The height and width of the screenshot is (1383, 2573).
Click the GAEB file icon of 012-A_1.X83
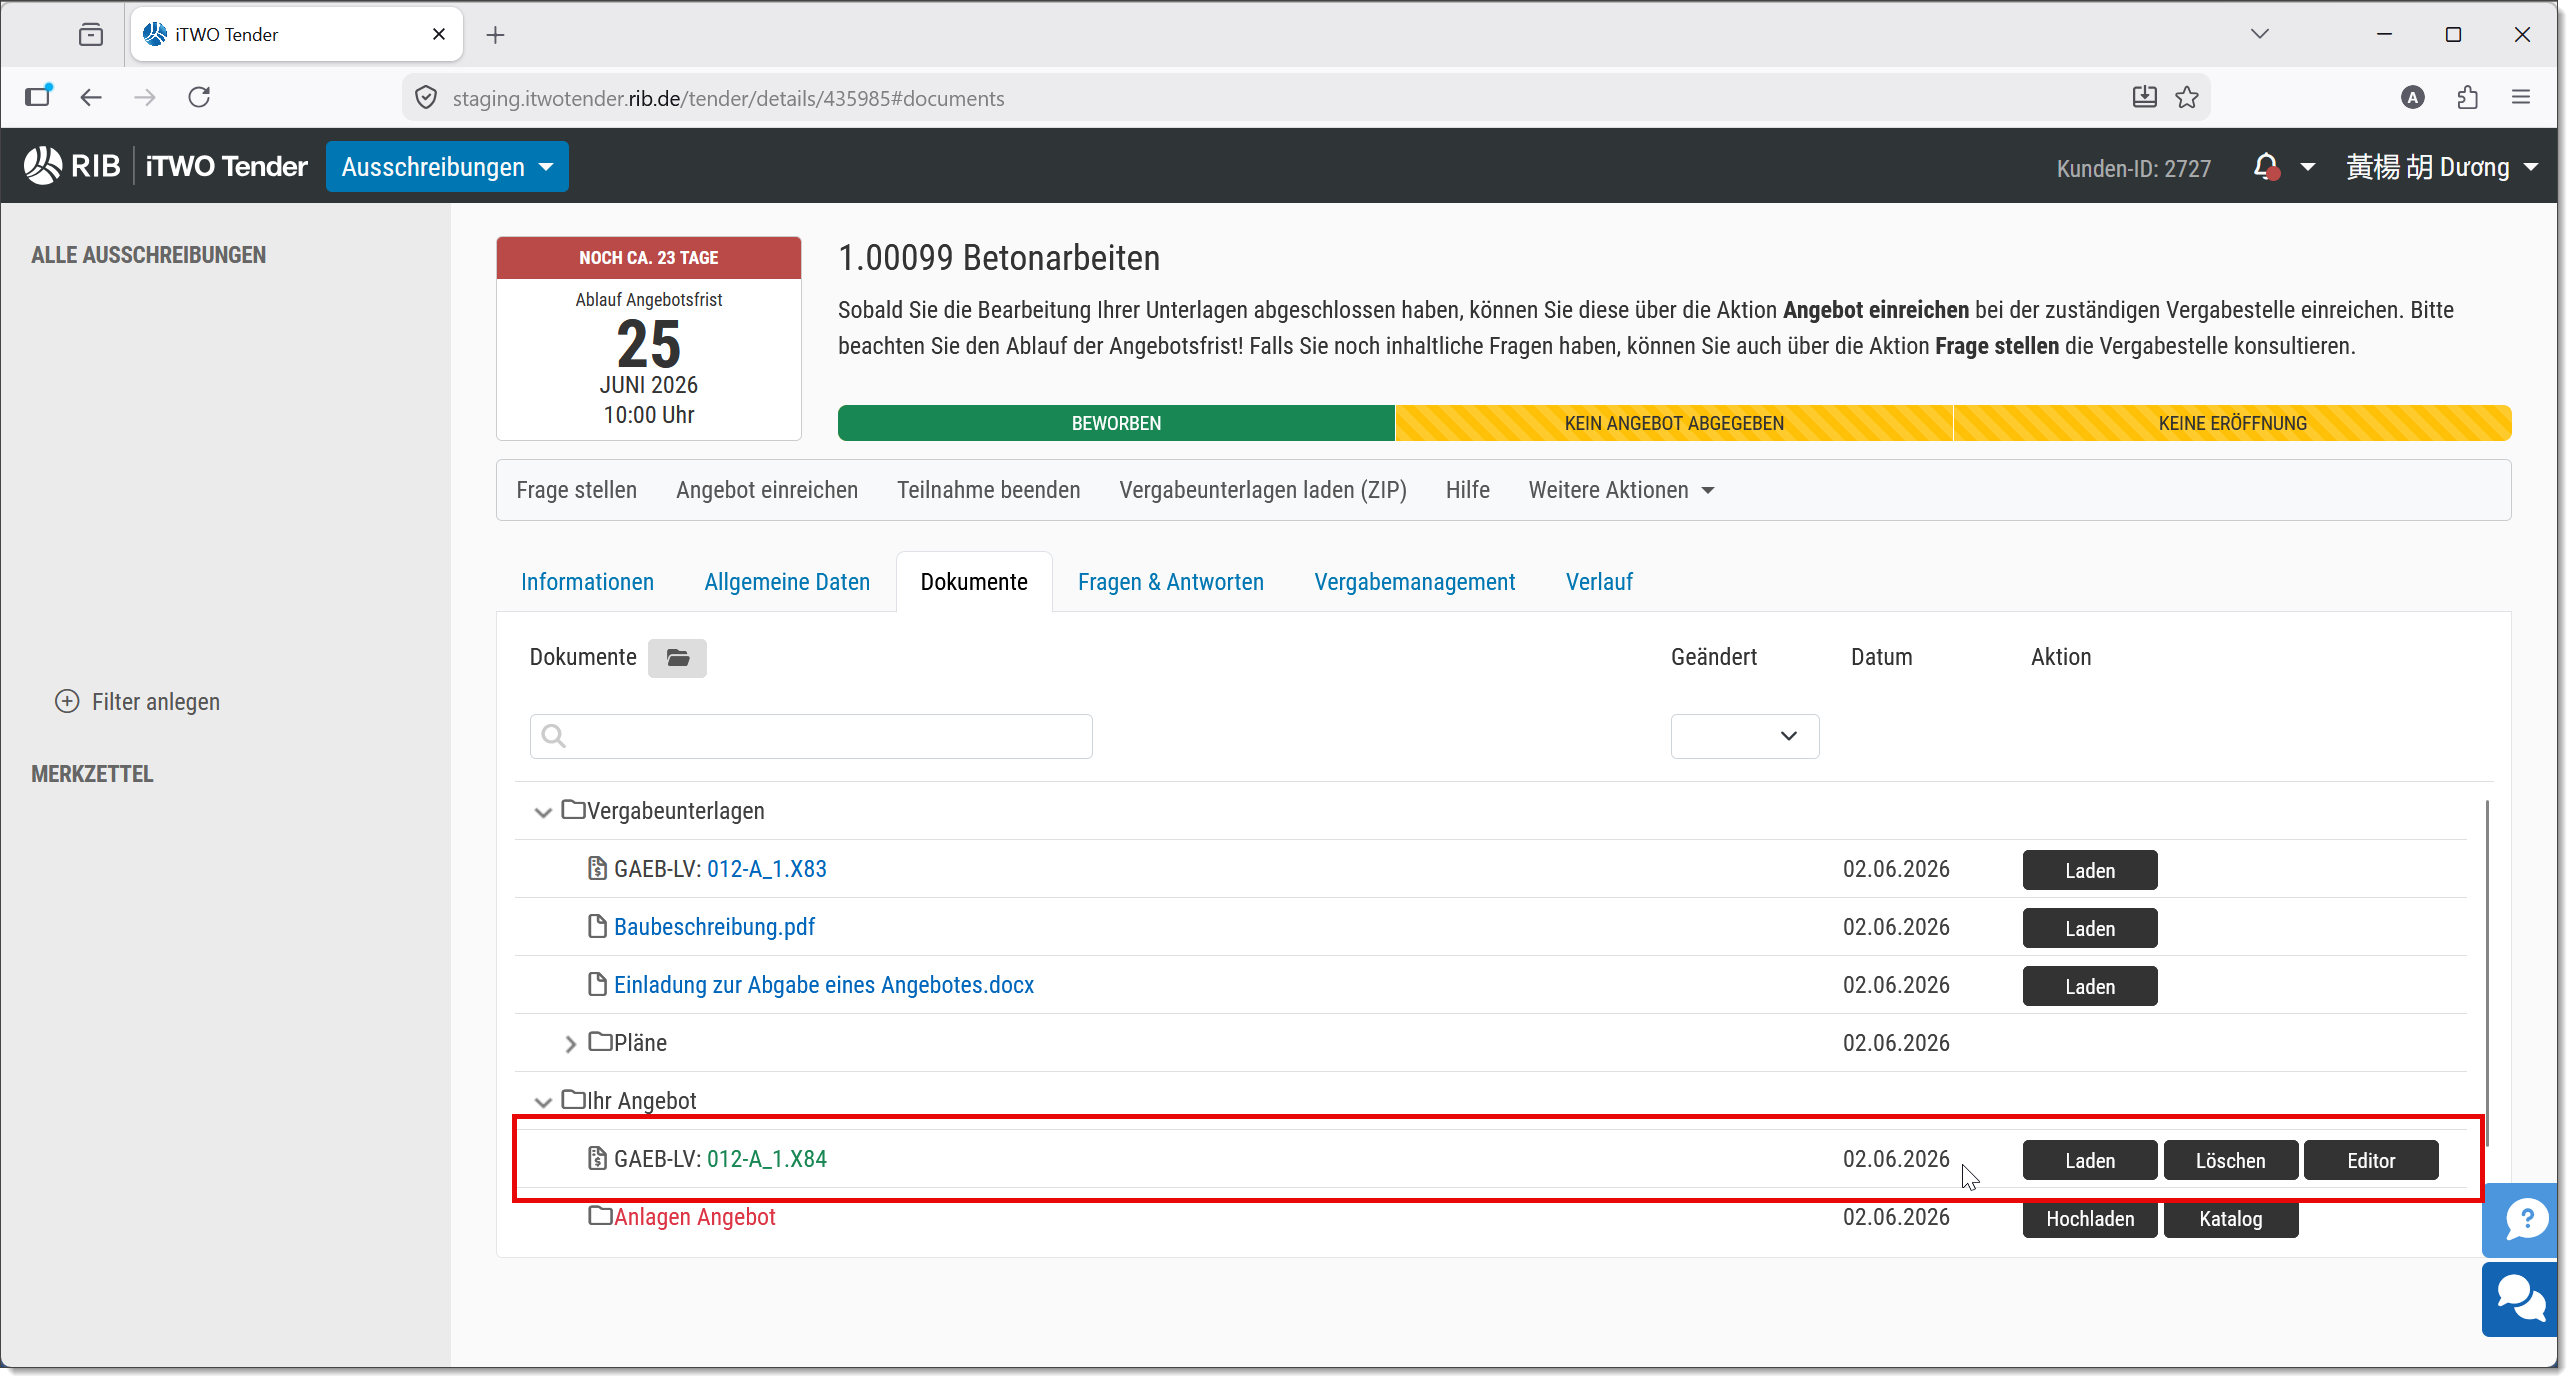597,869
